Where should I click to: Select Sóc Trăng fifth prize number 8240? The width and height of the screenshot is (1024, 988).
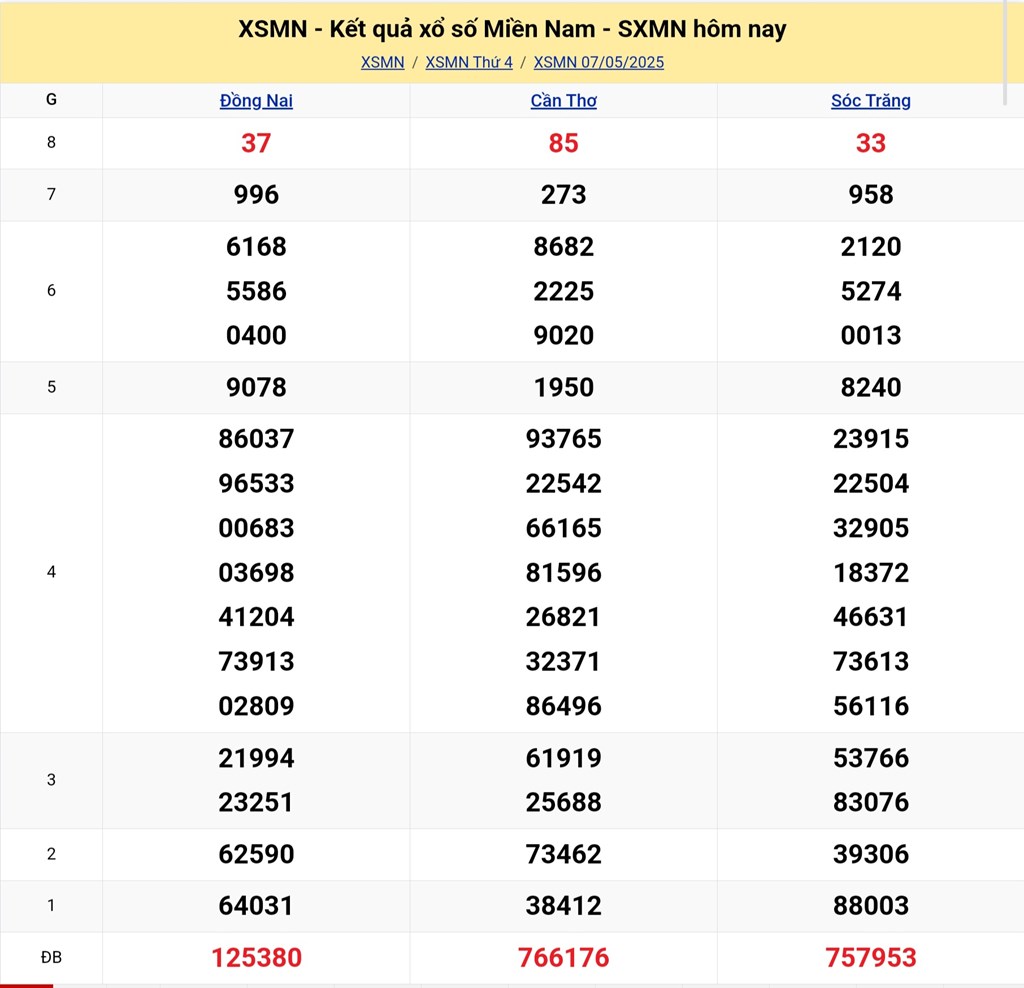pos(870,387)
